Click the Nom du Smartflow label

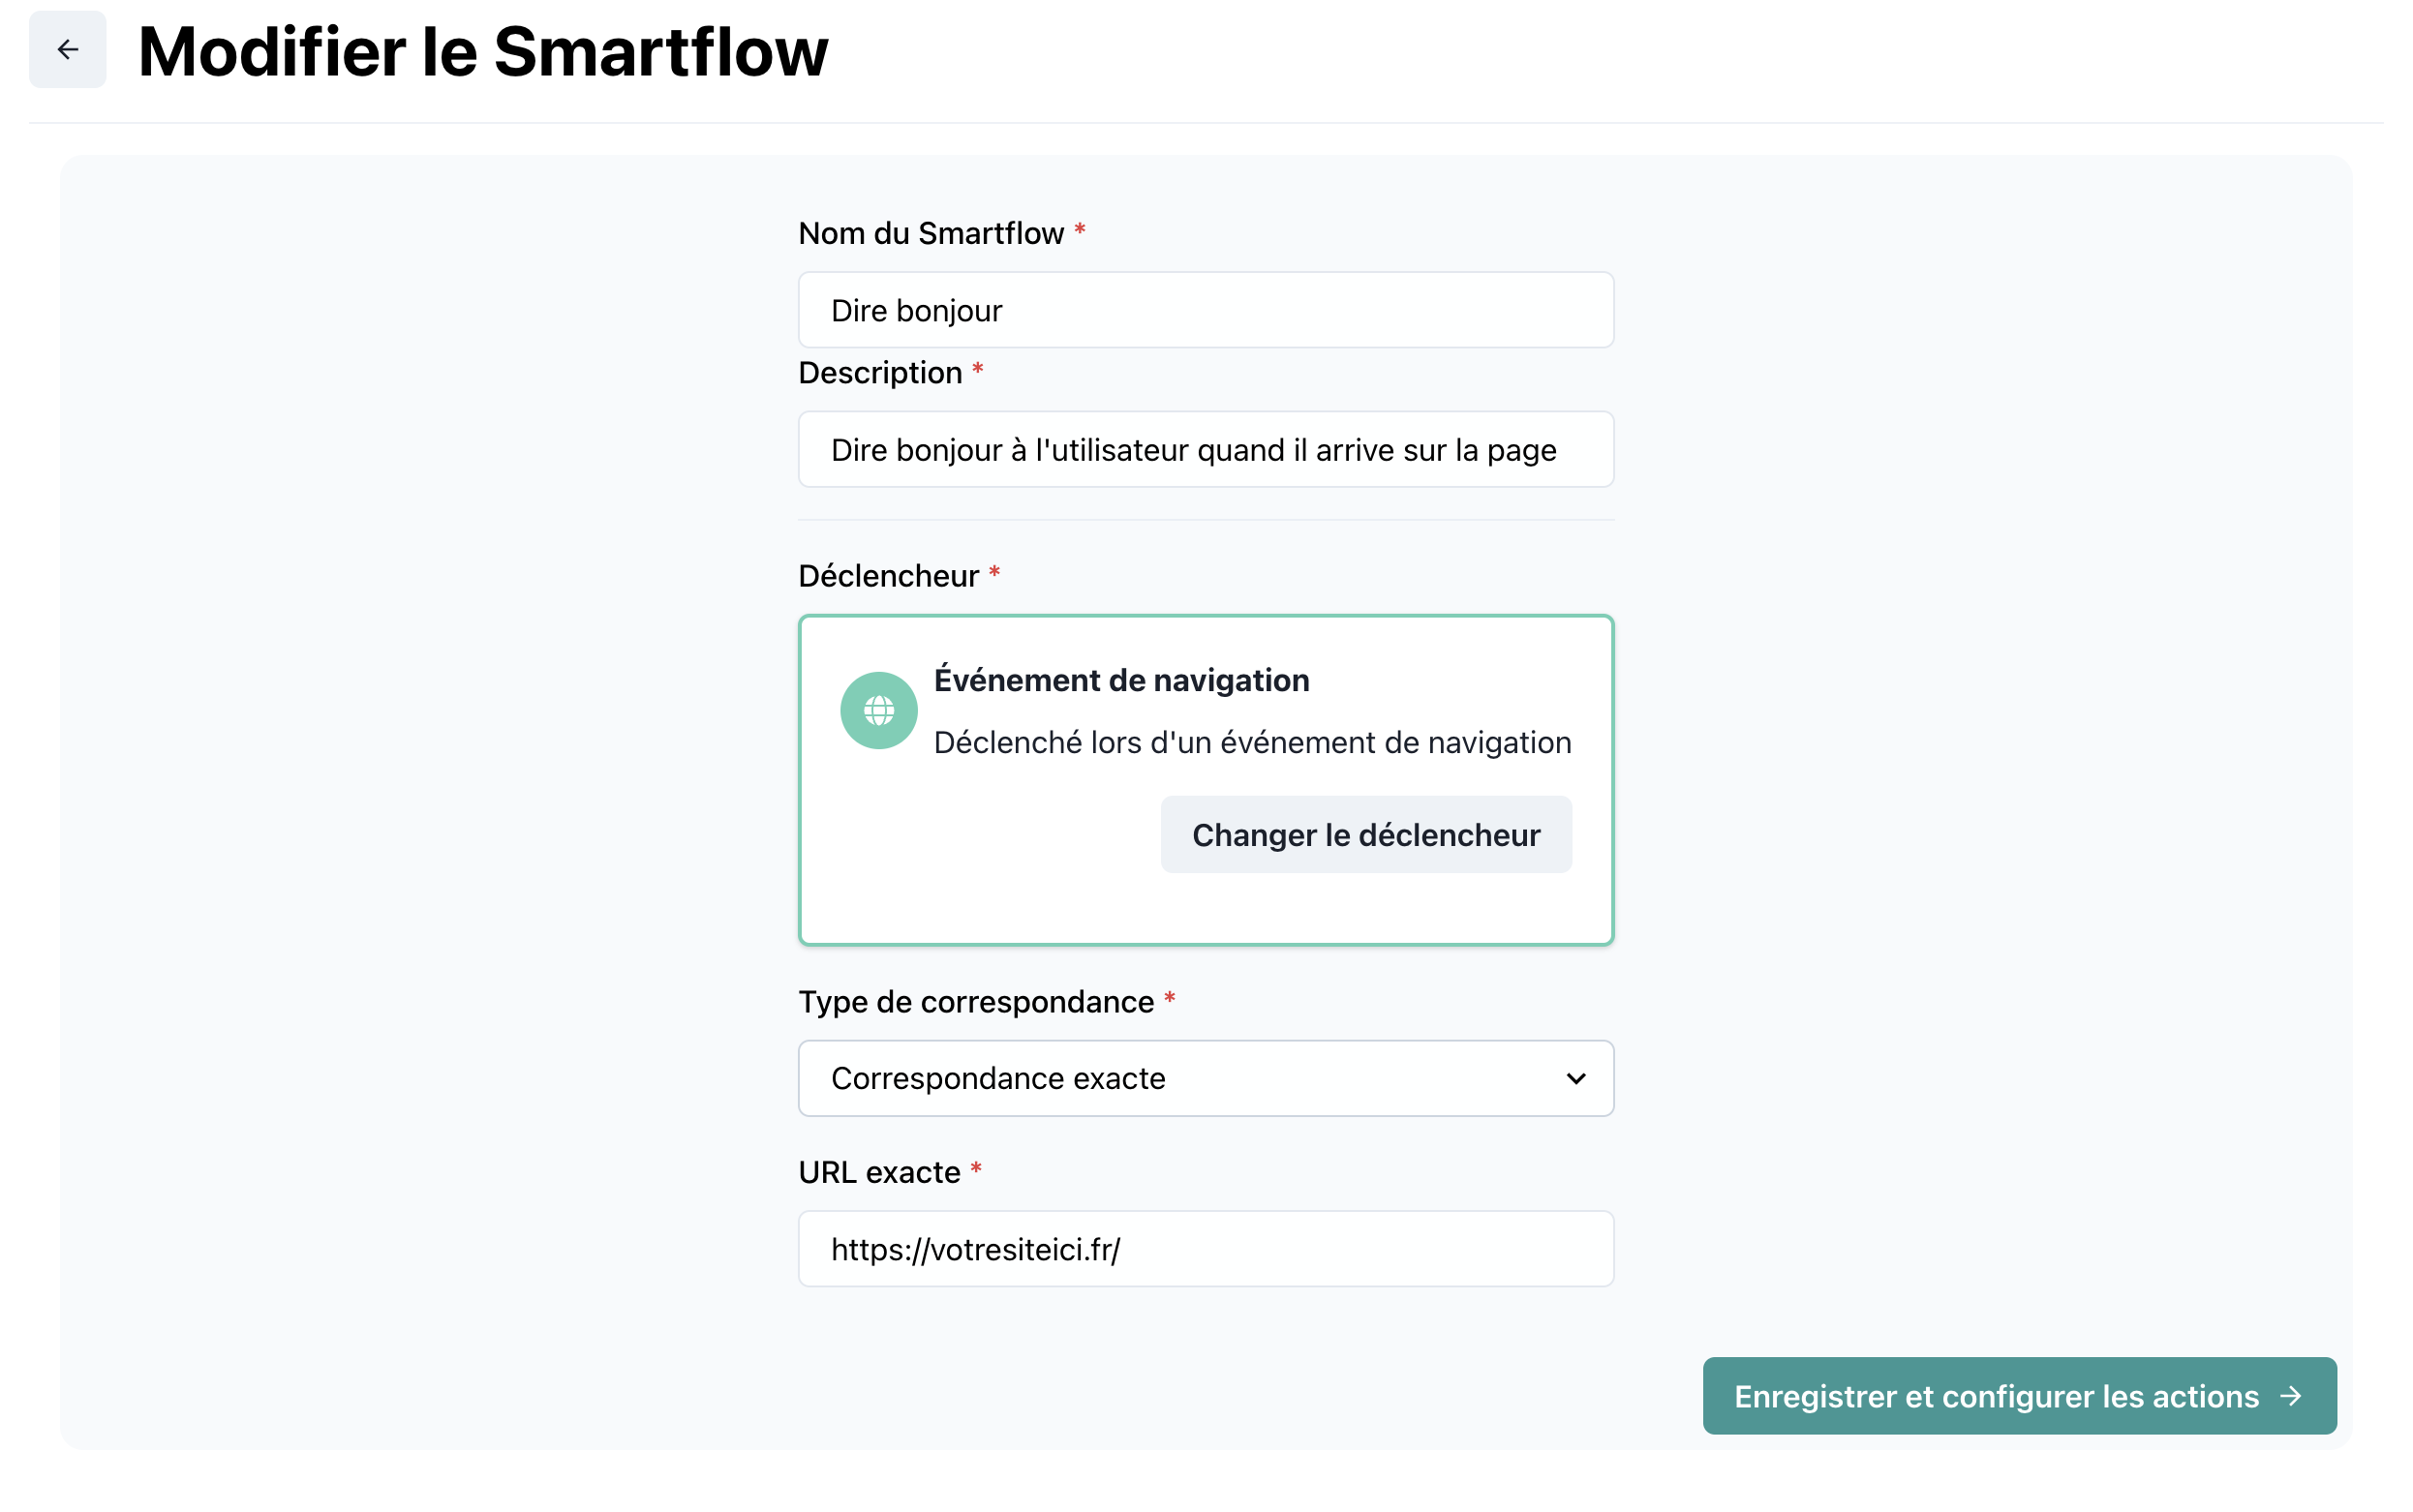tap(930, 233)
